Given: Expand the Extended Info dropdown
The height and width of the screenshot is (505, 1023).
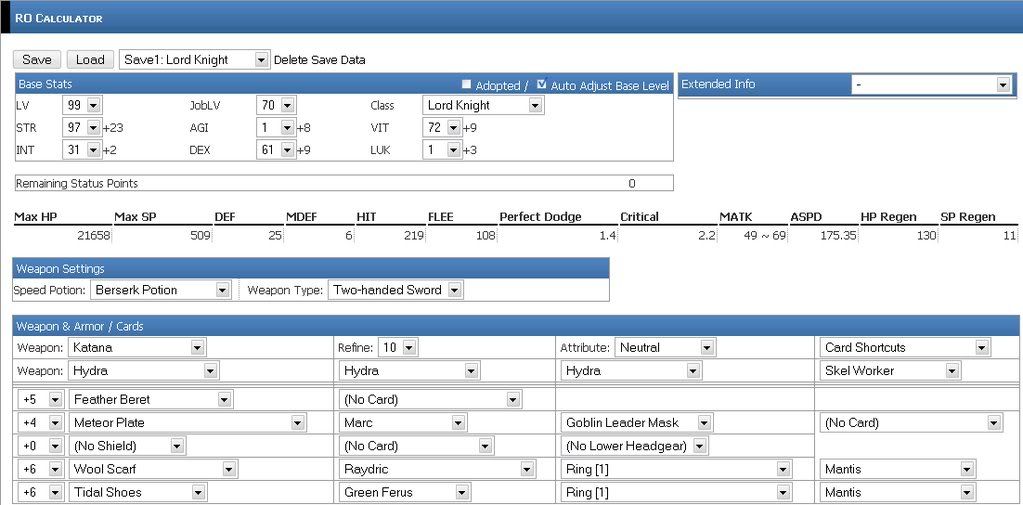Looking at the screenshot, I should [932, 85].
